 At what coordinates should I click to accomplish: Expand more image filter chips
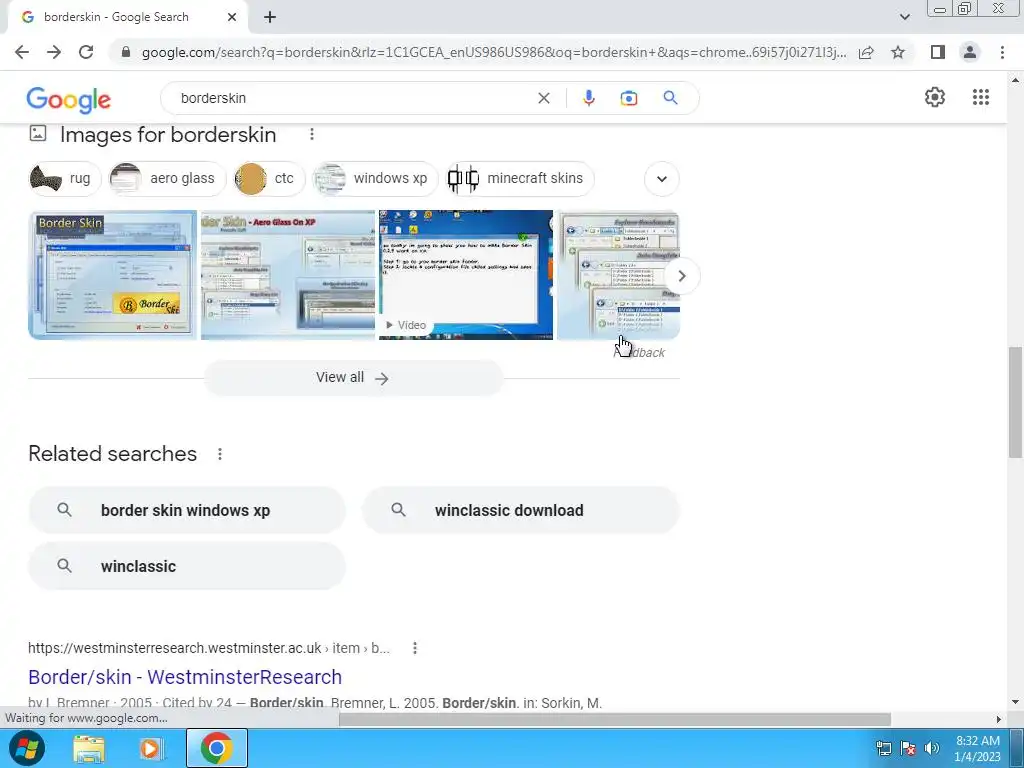pos(662,179)
